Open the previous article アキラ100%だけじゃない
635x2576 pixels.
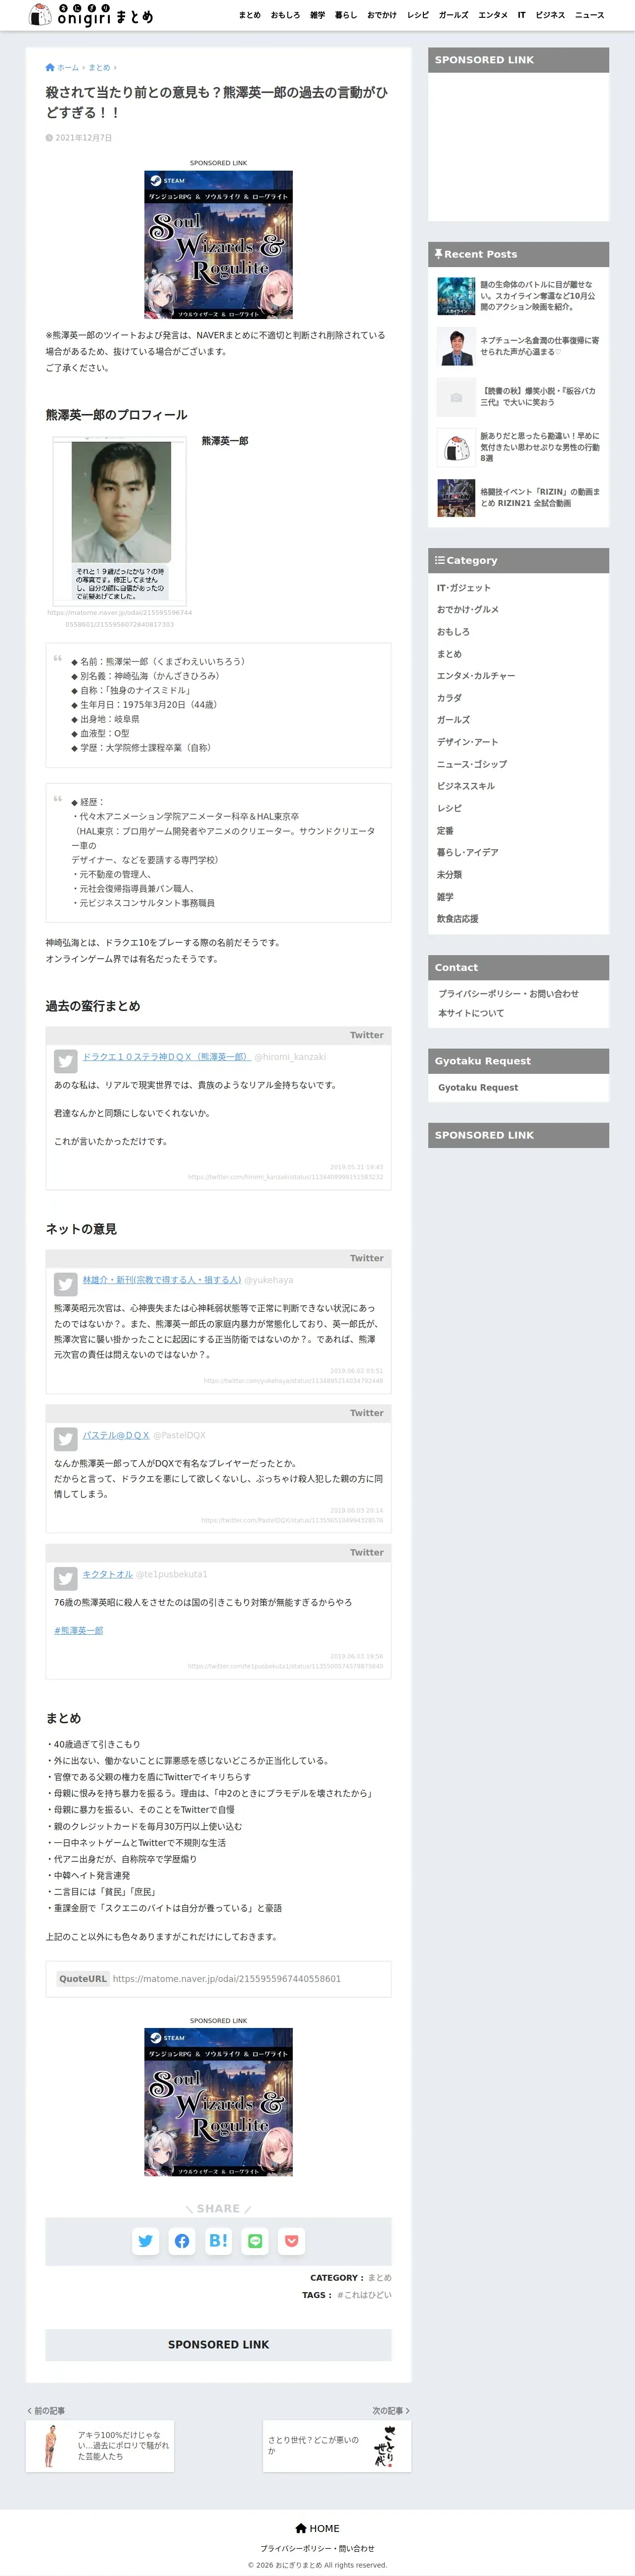coord(100,2446)
